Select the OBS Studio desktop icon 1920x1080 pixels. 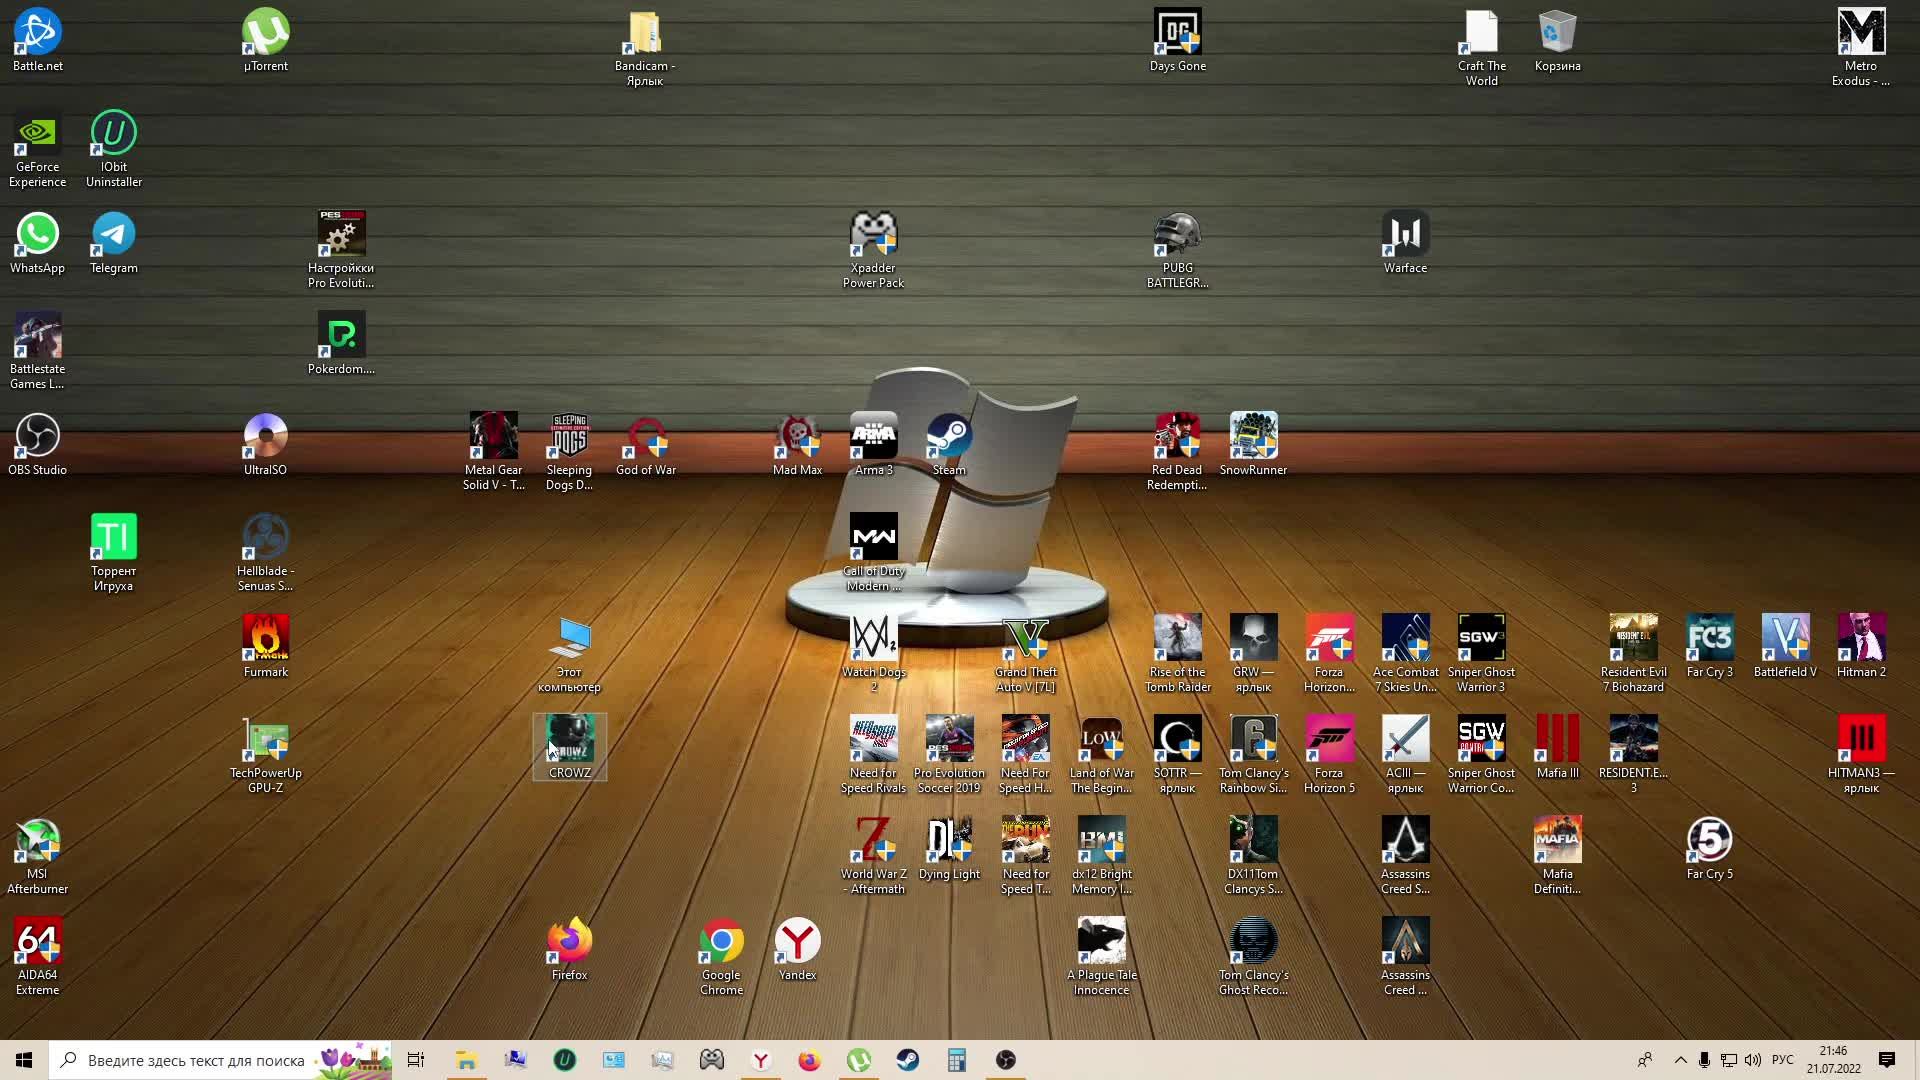37,437
